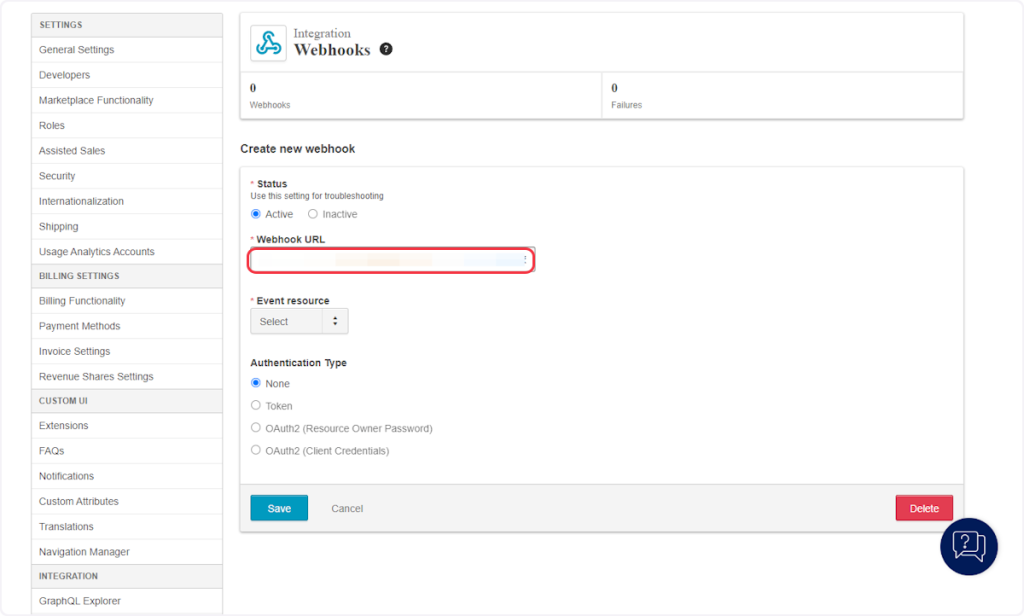Click the help question mark beside Webhooks

pos(386,49)
